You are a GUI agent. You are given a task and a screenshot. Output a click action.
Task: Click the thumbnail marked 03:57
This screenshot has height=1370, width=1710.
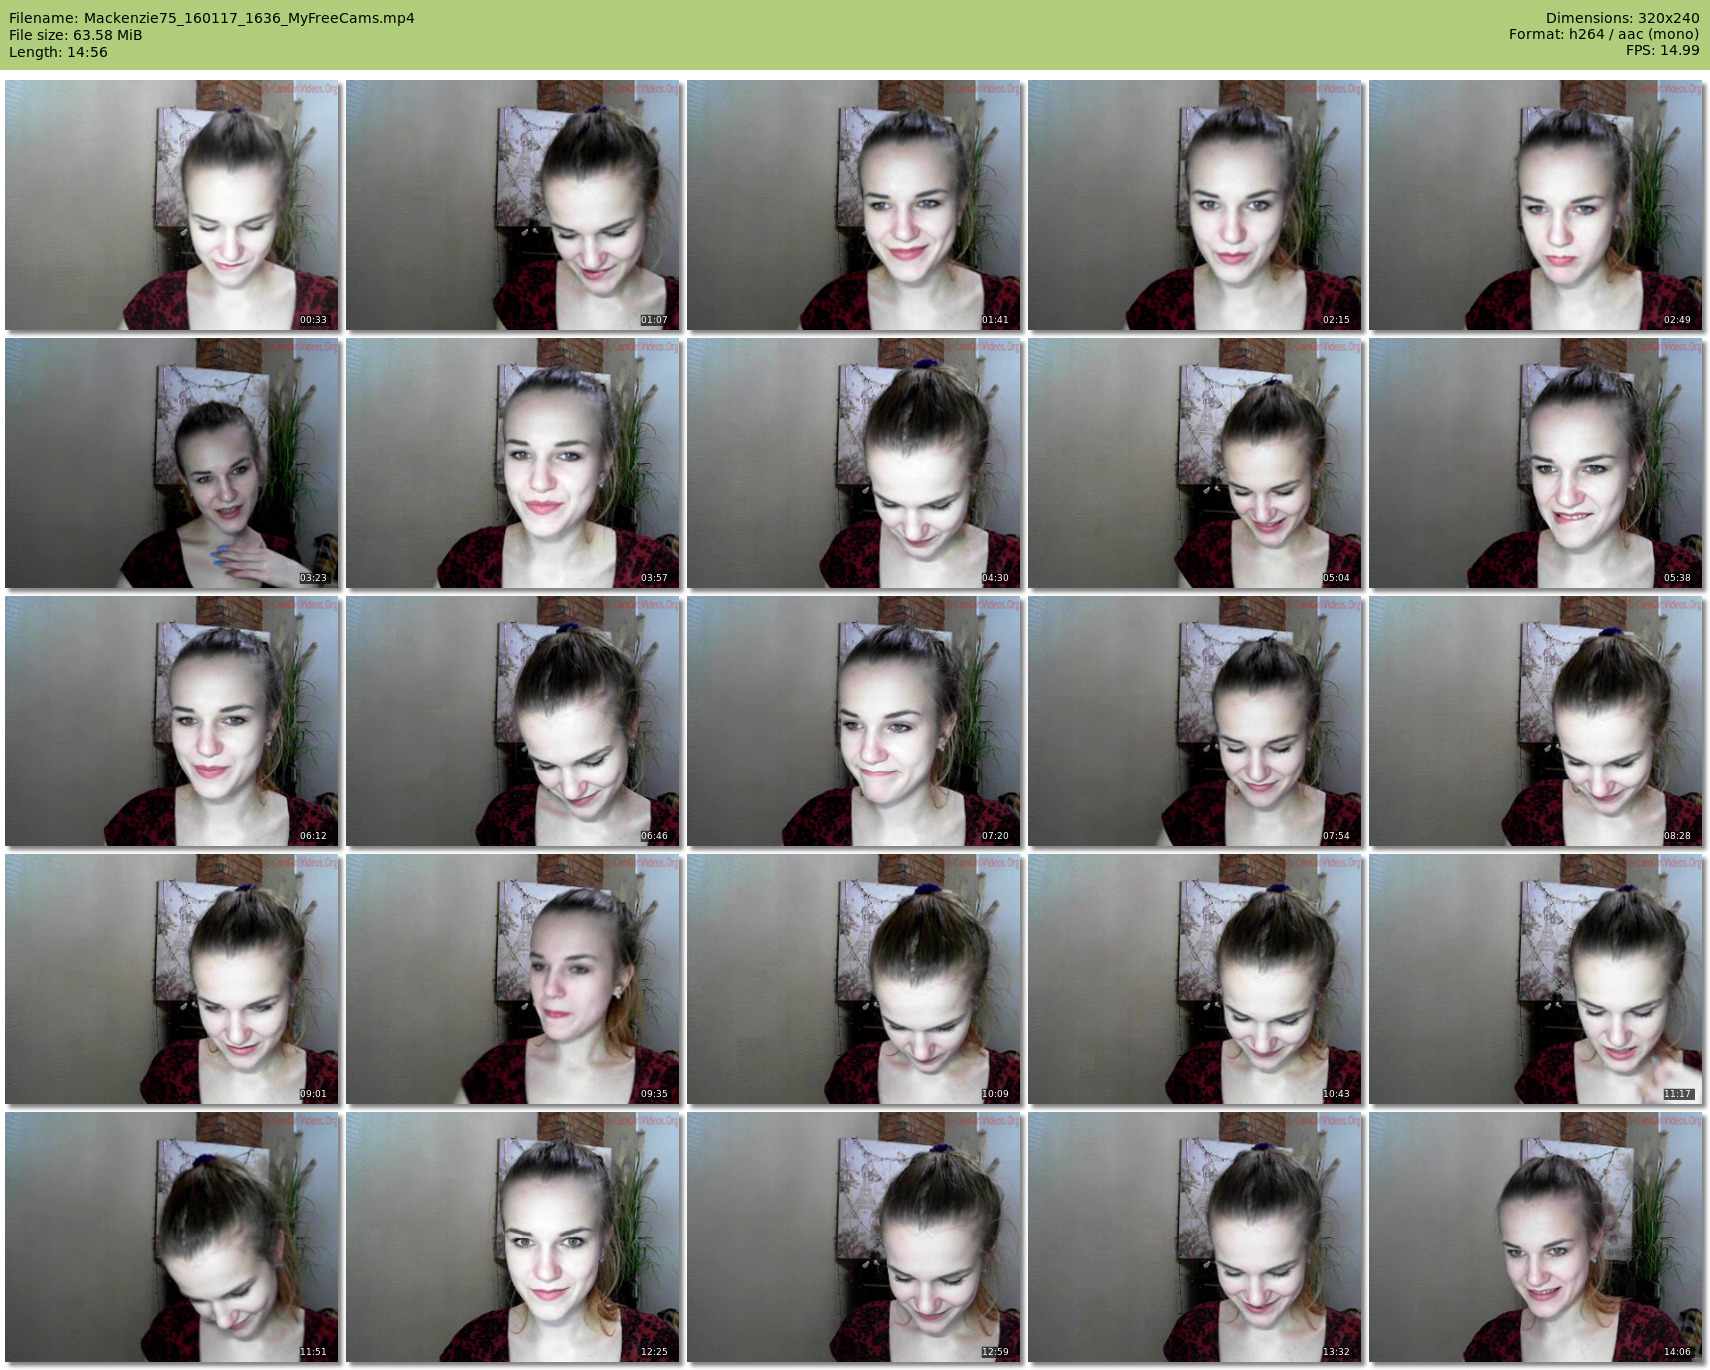(513, 463)
